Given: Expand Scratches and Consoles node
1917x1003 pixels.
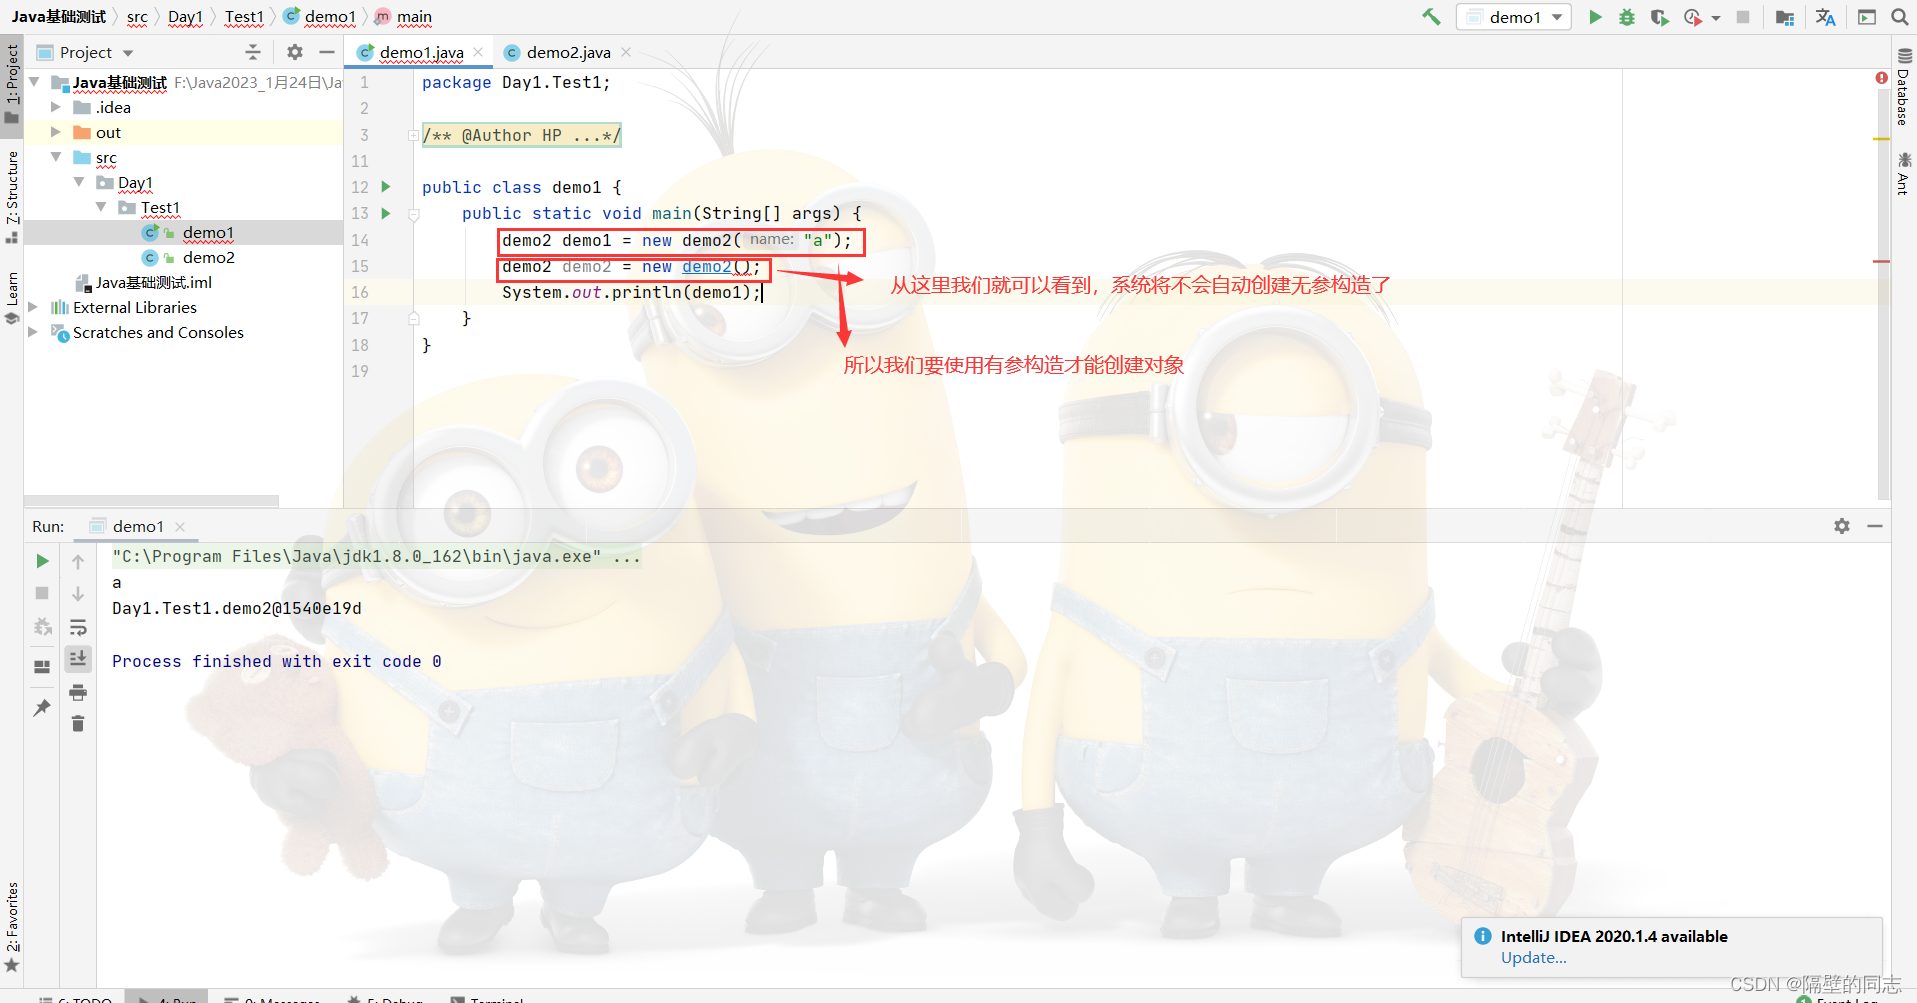Looking at the screenshot, I should point(33,332).
